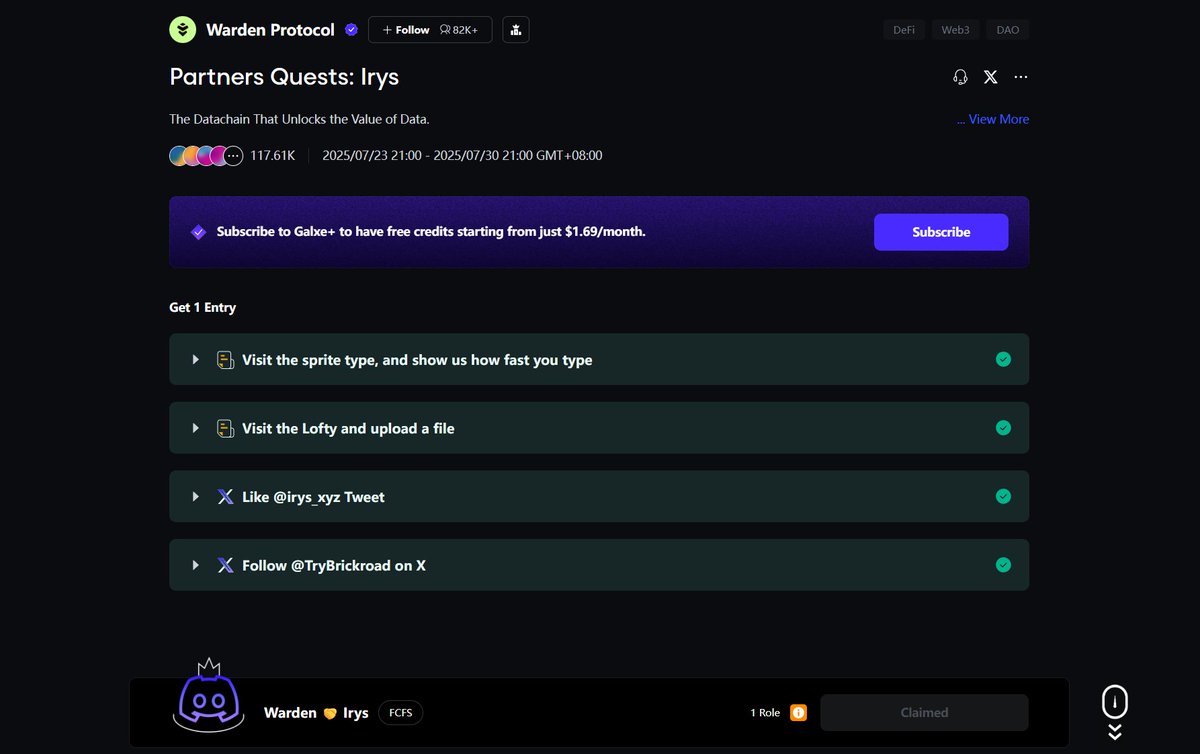Click the 'Warden 🤝 Irys' reward name
The width and height of the screenshot is (1200, 754).
pyautogui.click(x=316, y=713)
